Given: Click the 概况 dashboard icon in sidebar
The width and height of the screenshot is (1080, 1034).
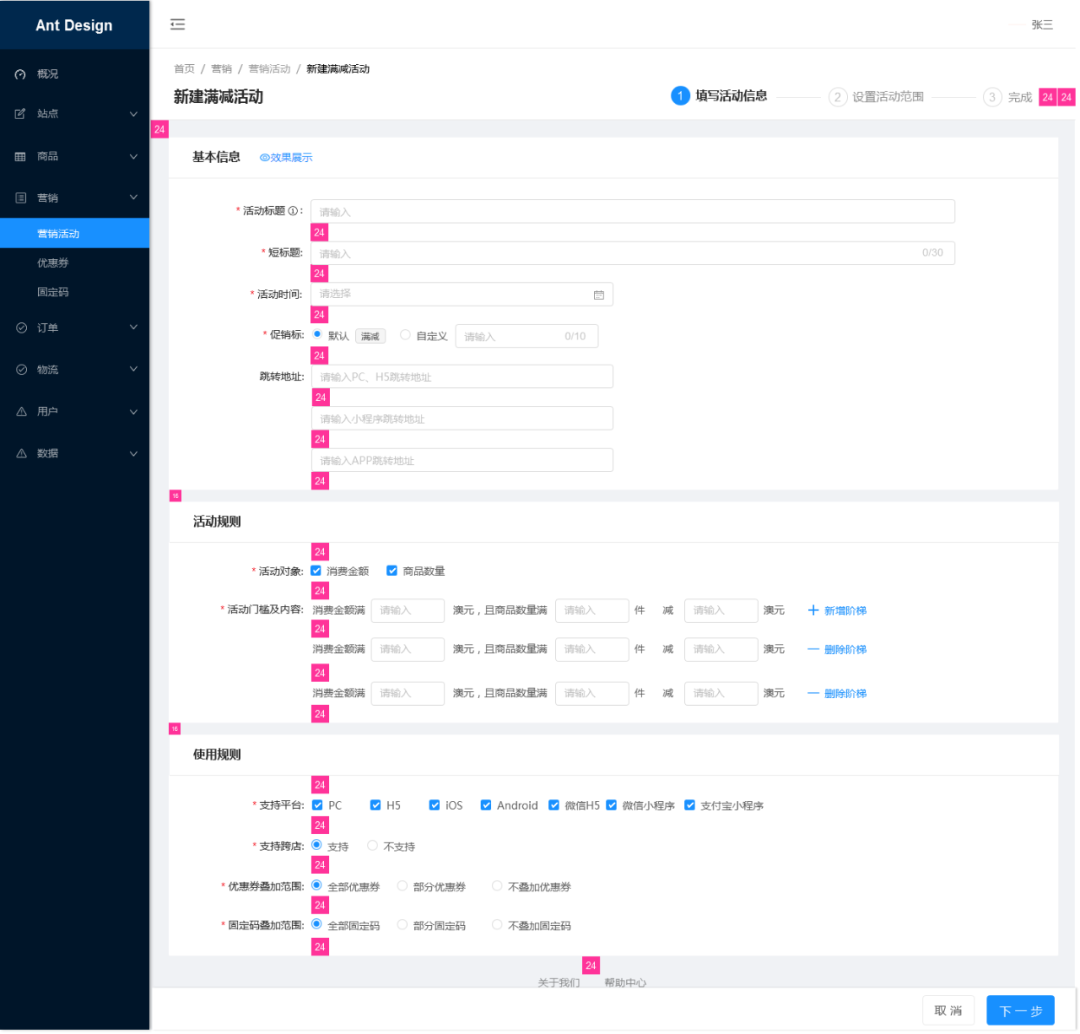Looking at the screenshot, I should [21, 74].
